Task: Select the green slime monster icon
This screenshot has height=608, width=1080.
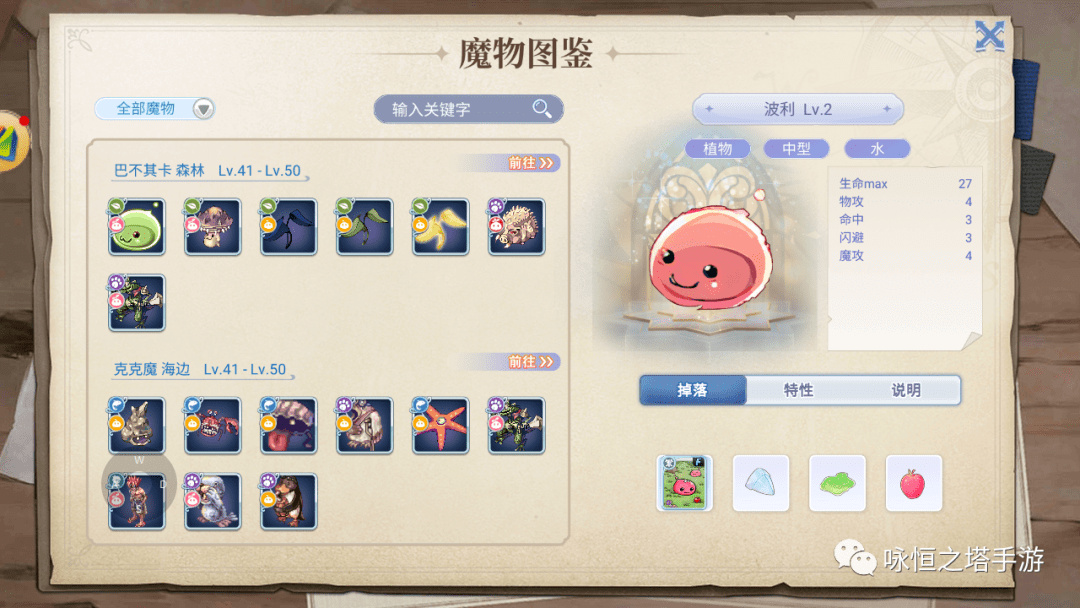Action: 136,227
